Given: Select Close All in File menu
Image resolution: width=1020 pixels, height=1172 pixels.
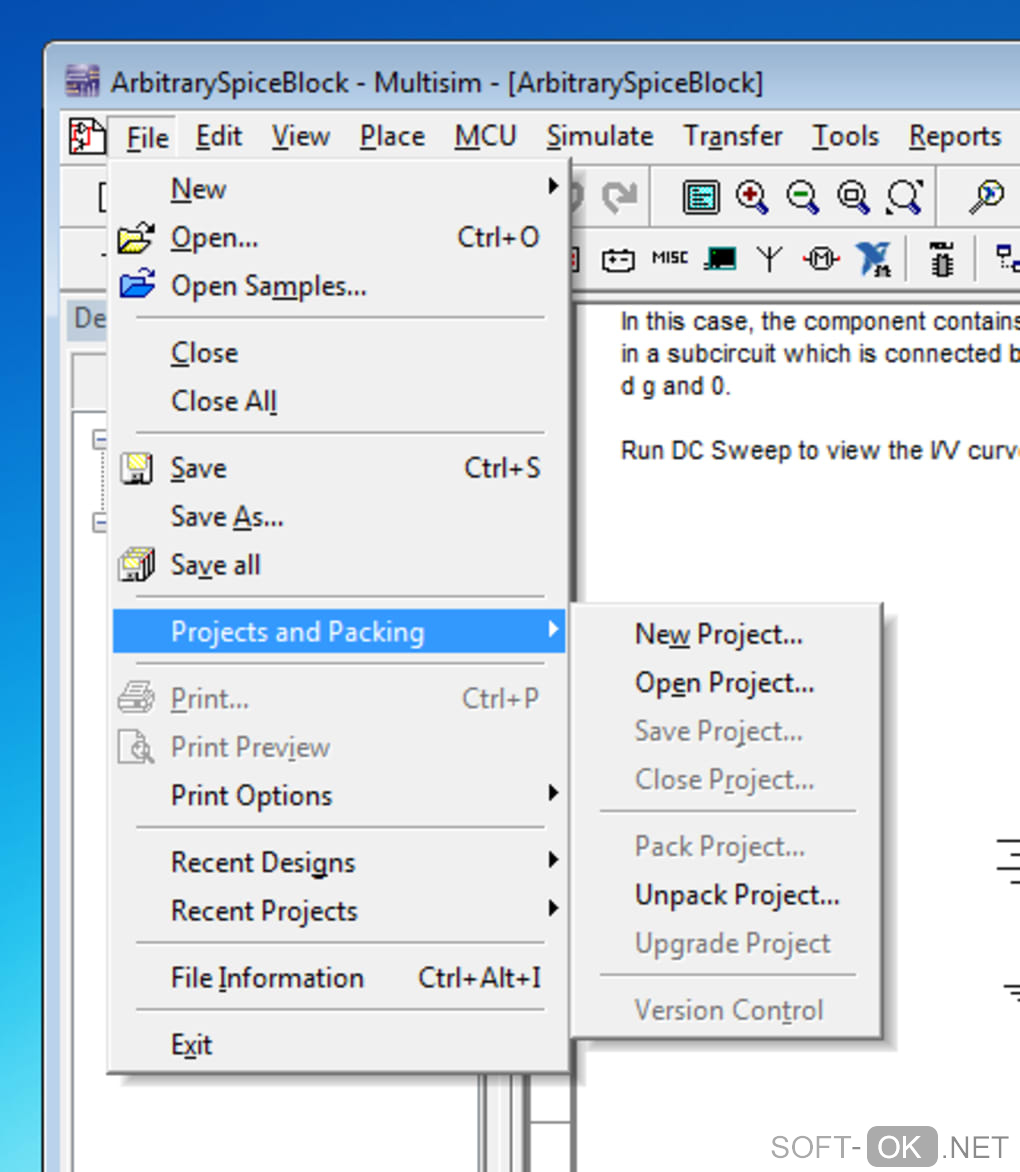Looking at the screenshot, I should [339, 401].
